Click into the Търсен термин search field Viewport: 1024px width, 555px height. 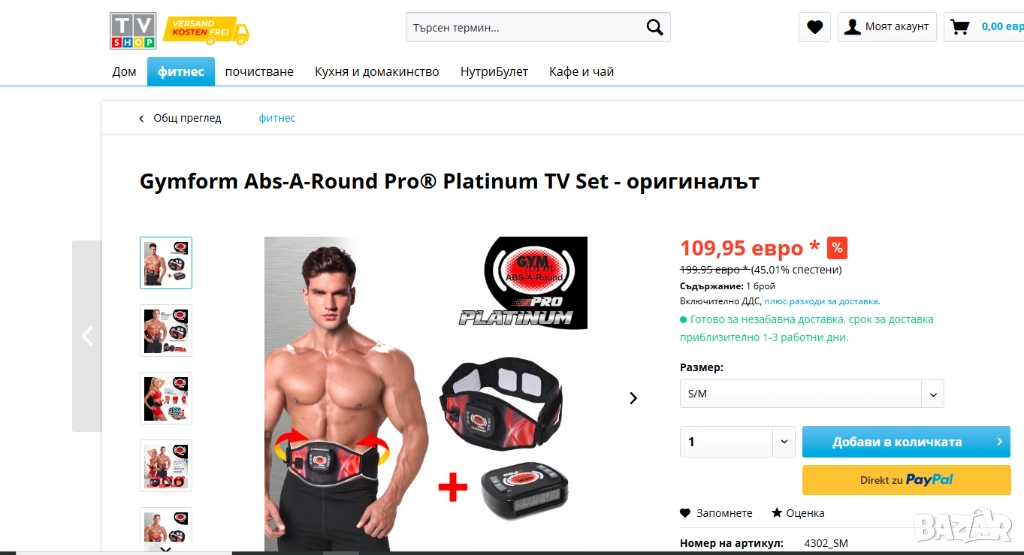click(524, 27)
